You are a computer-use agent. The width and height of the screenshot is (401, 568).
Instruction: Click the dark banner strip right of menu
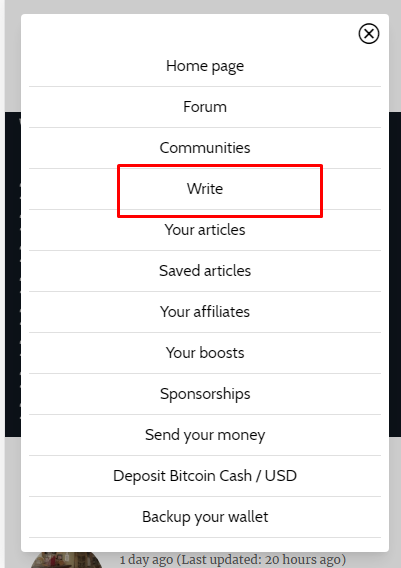(x=395, y=274)
